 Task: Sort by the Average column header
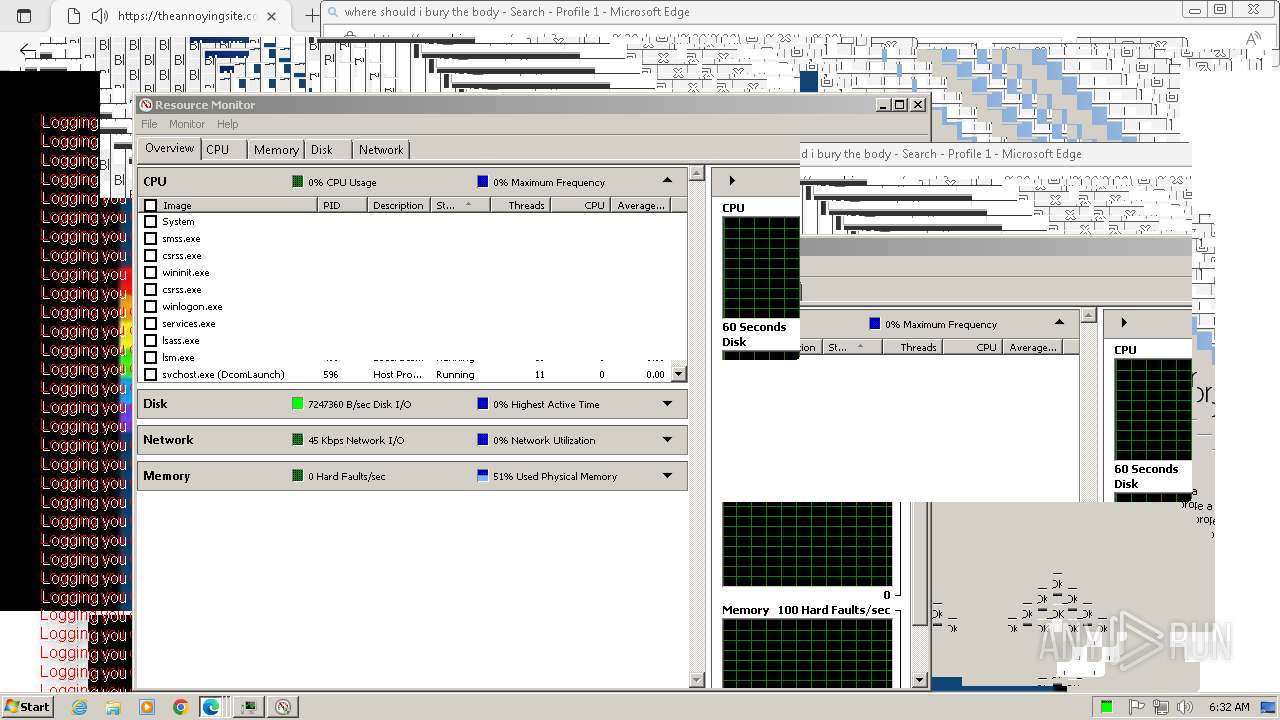[x=641, y=205]
